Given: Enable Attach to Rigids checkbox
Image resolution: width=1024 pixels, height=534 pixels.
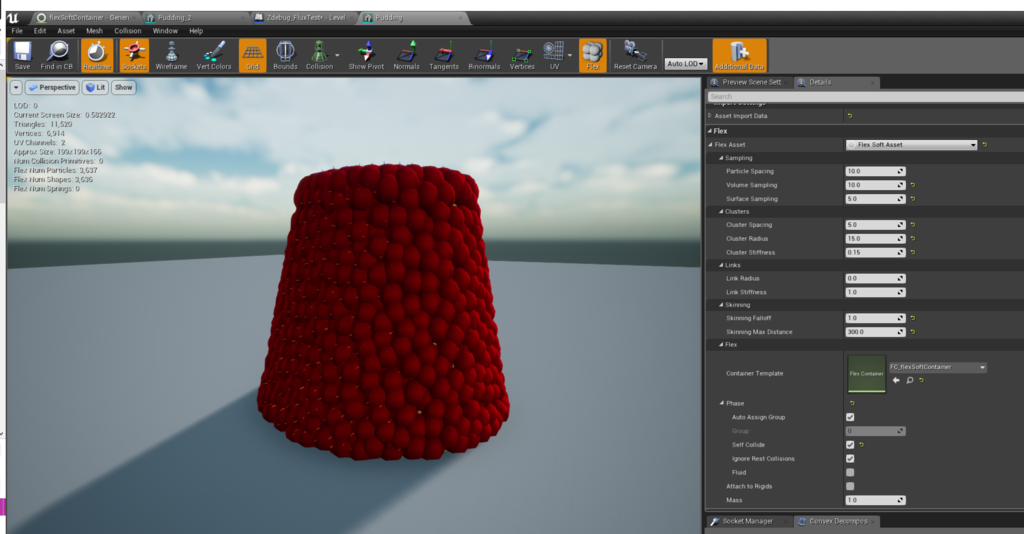Looking at the screenshot, I should (850, 486).
